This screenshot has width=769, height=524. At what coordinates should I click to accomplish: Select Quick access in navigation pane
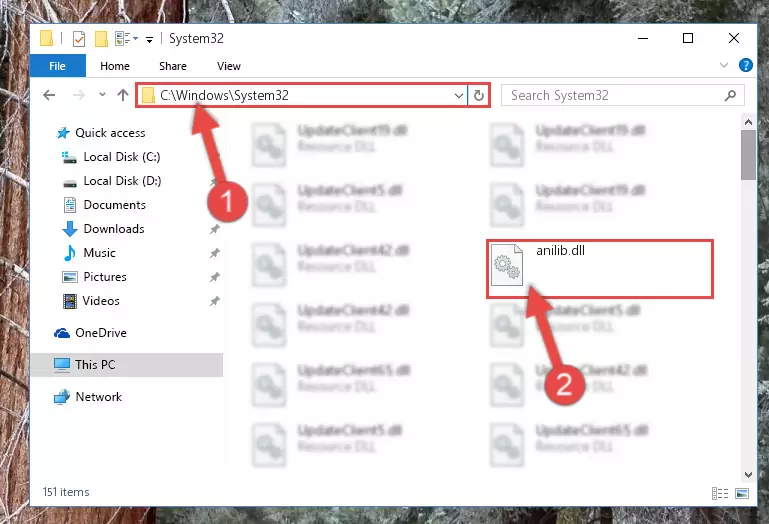point(110,132)
